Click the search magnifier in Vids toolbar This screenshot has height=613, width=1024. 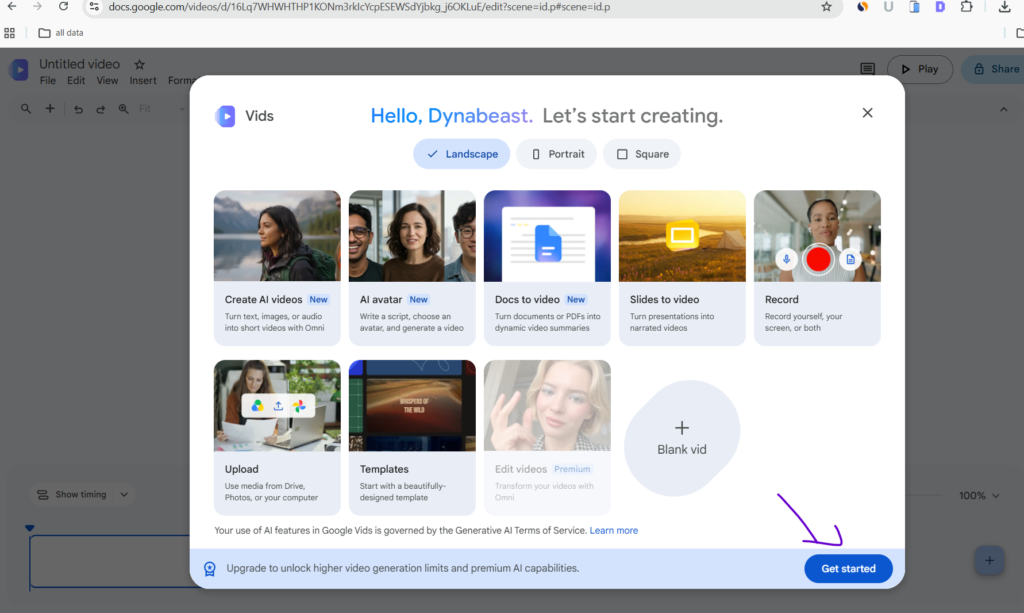25,109
